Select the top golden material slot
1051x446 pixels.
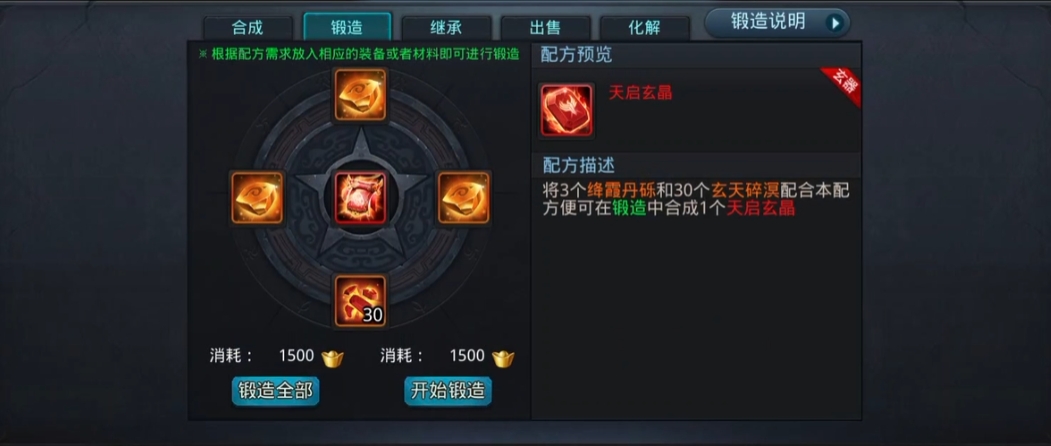[361, 95]
